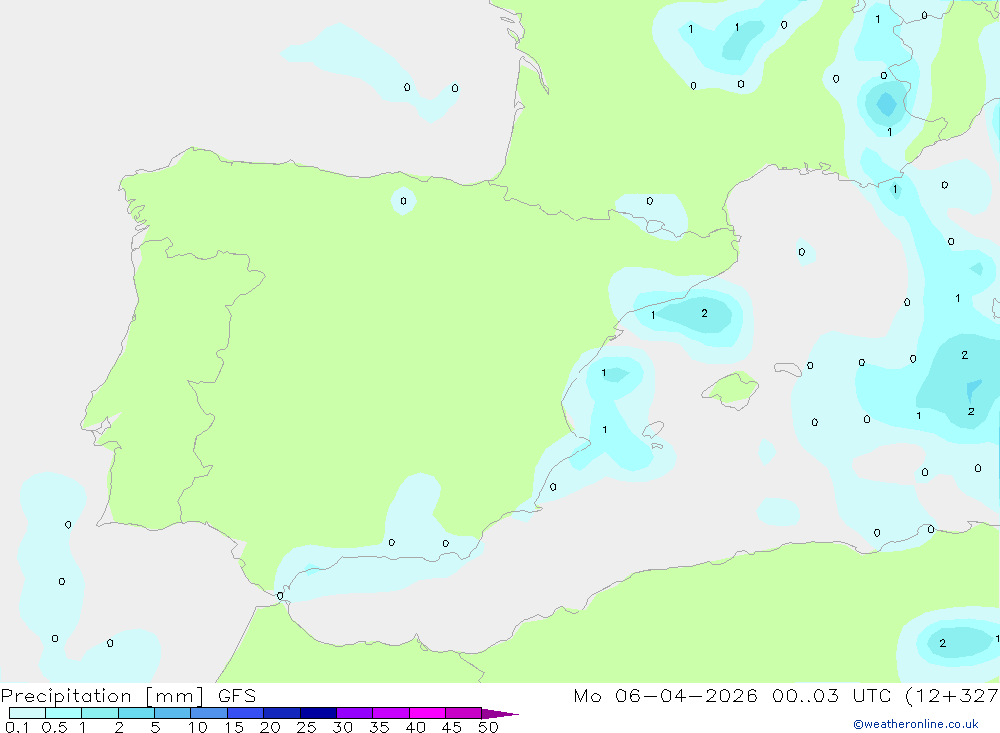This screenshot has height=733, width=1000.
Task: Click the purple arrow tip above 50 mm
Action: [x=500, y=714]
